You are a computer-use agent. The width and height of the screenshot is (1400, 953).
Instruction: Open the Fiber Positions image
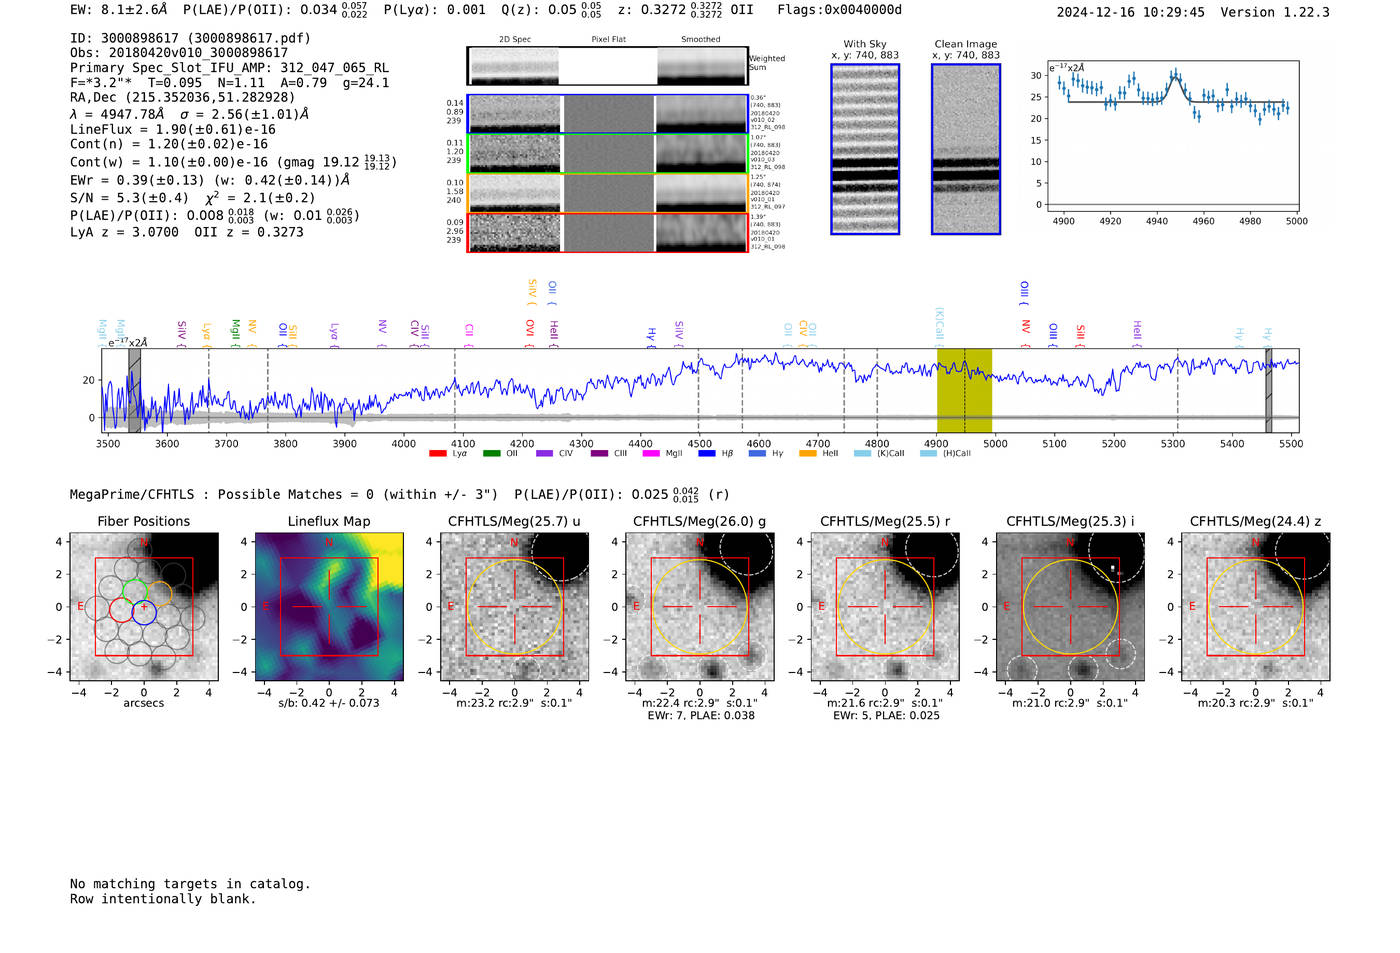coord(144,607)
